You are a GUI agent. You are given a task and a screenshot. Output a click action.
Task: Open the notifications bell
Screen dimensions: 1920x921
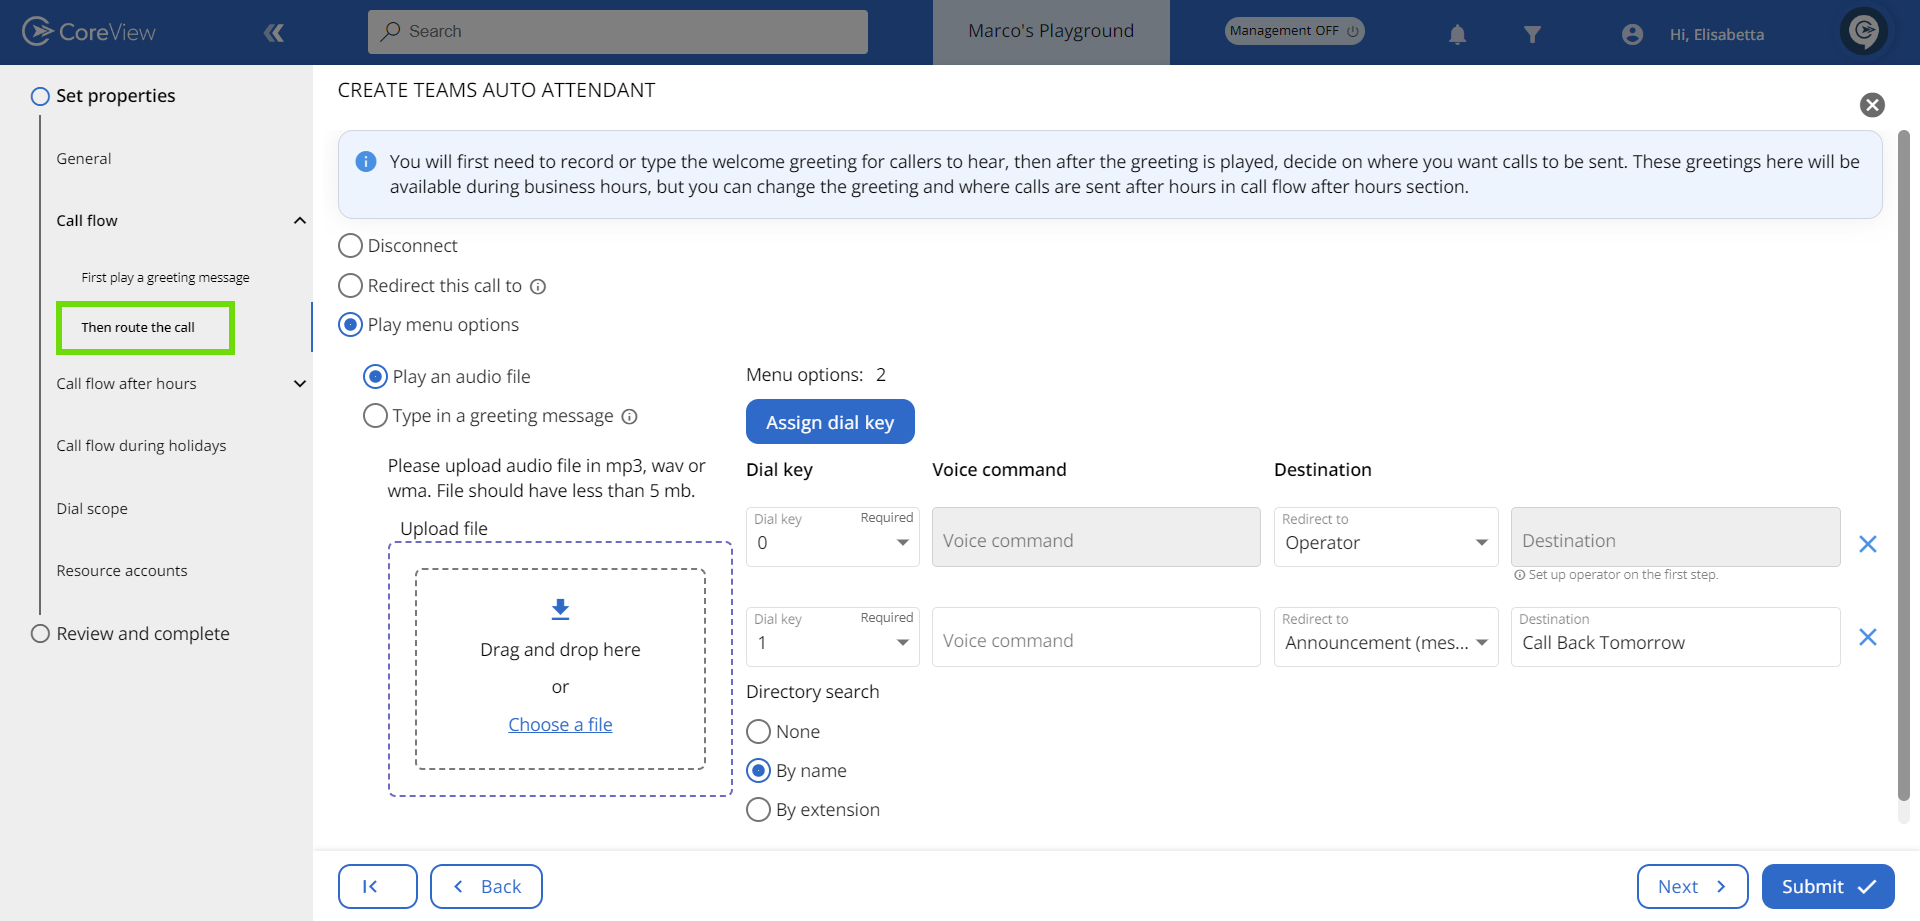point(1457,35)
